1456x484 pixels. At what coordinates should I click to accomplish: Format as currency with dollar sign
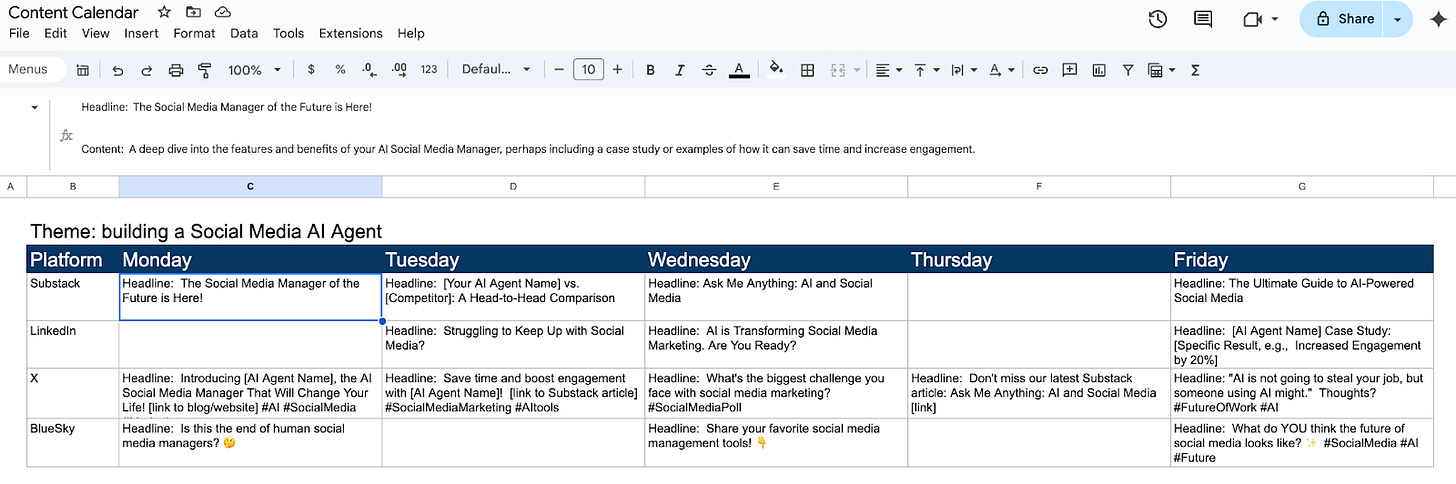[311, 70]
